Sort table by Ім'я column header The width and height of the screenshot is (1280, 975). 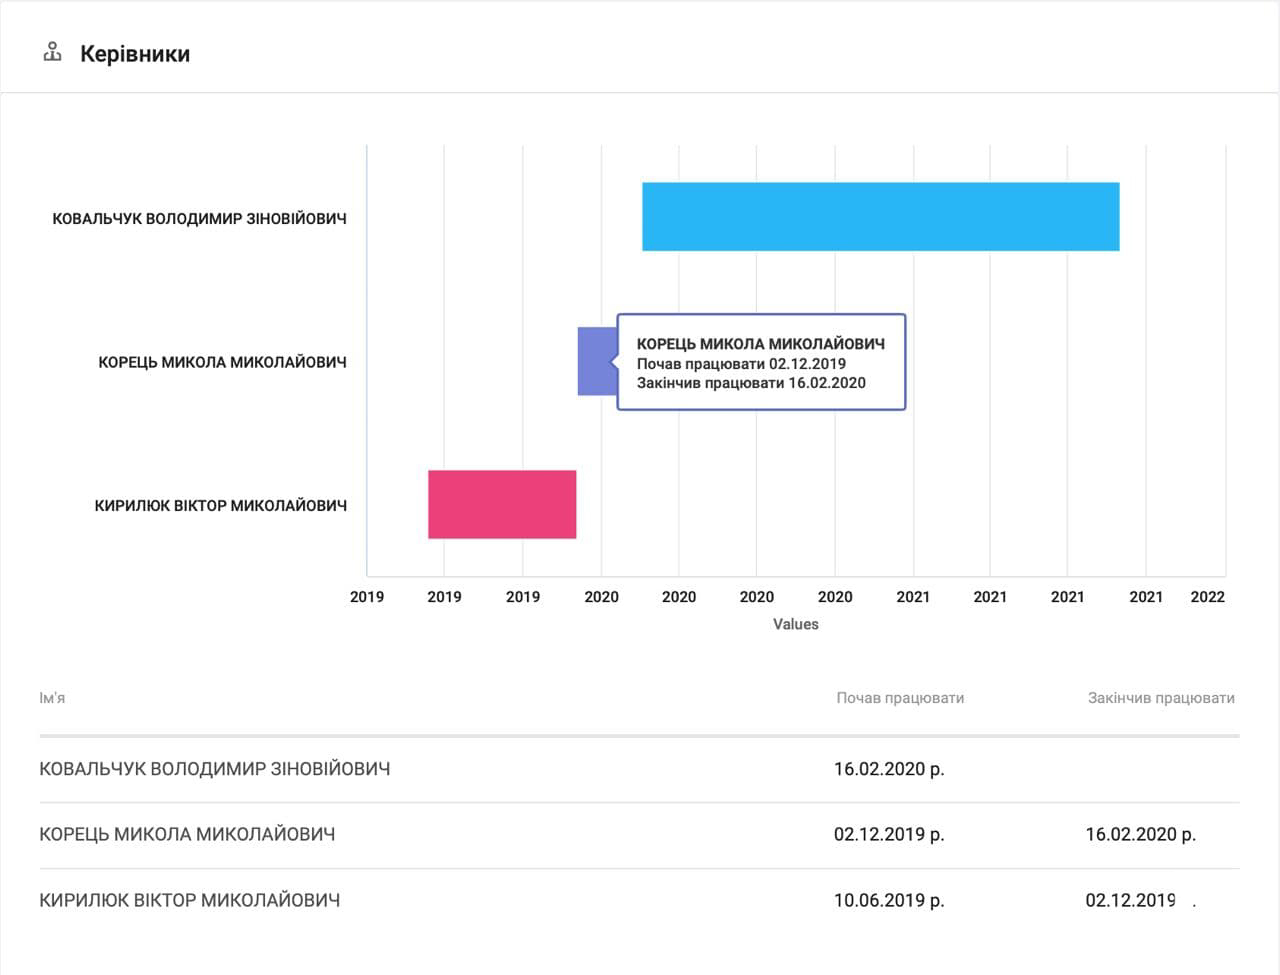point(52,698)
